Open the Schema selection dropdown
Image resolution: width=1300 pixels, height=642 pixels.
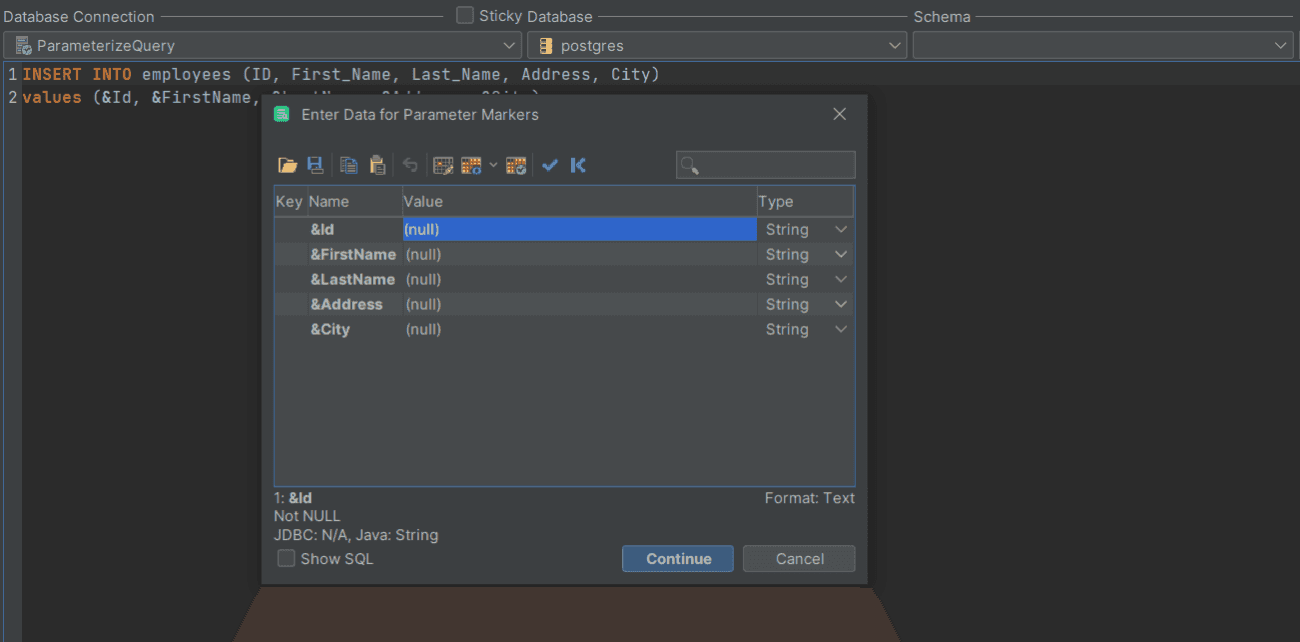click(x=1281, y=45)
